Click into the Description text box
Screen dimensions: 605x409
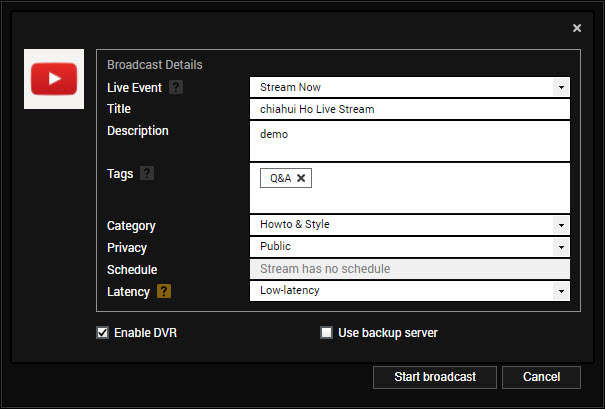point(409,140)
